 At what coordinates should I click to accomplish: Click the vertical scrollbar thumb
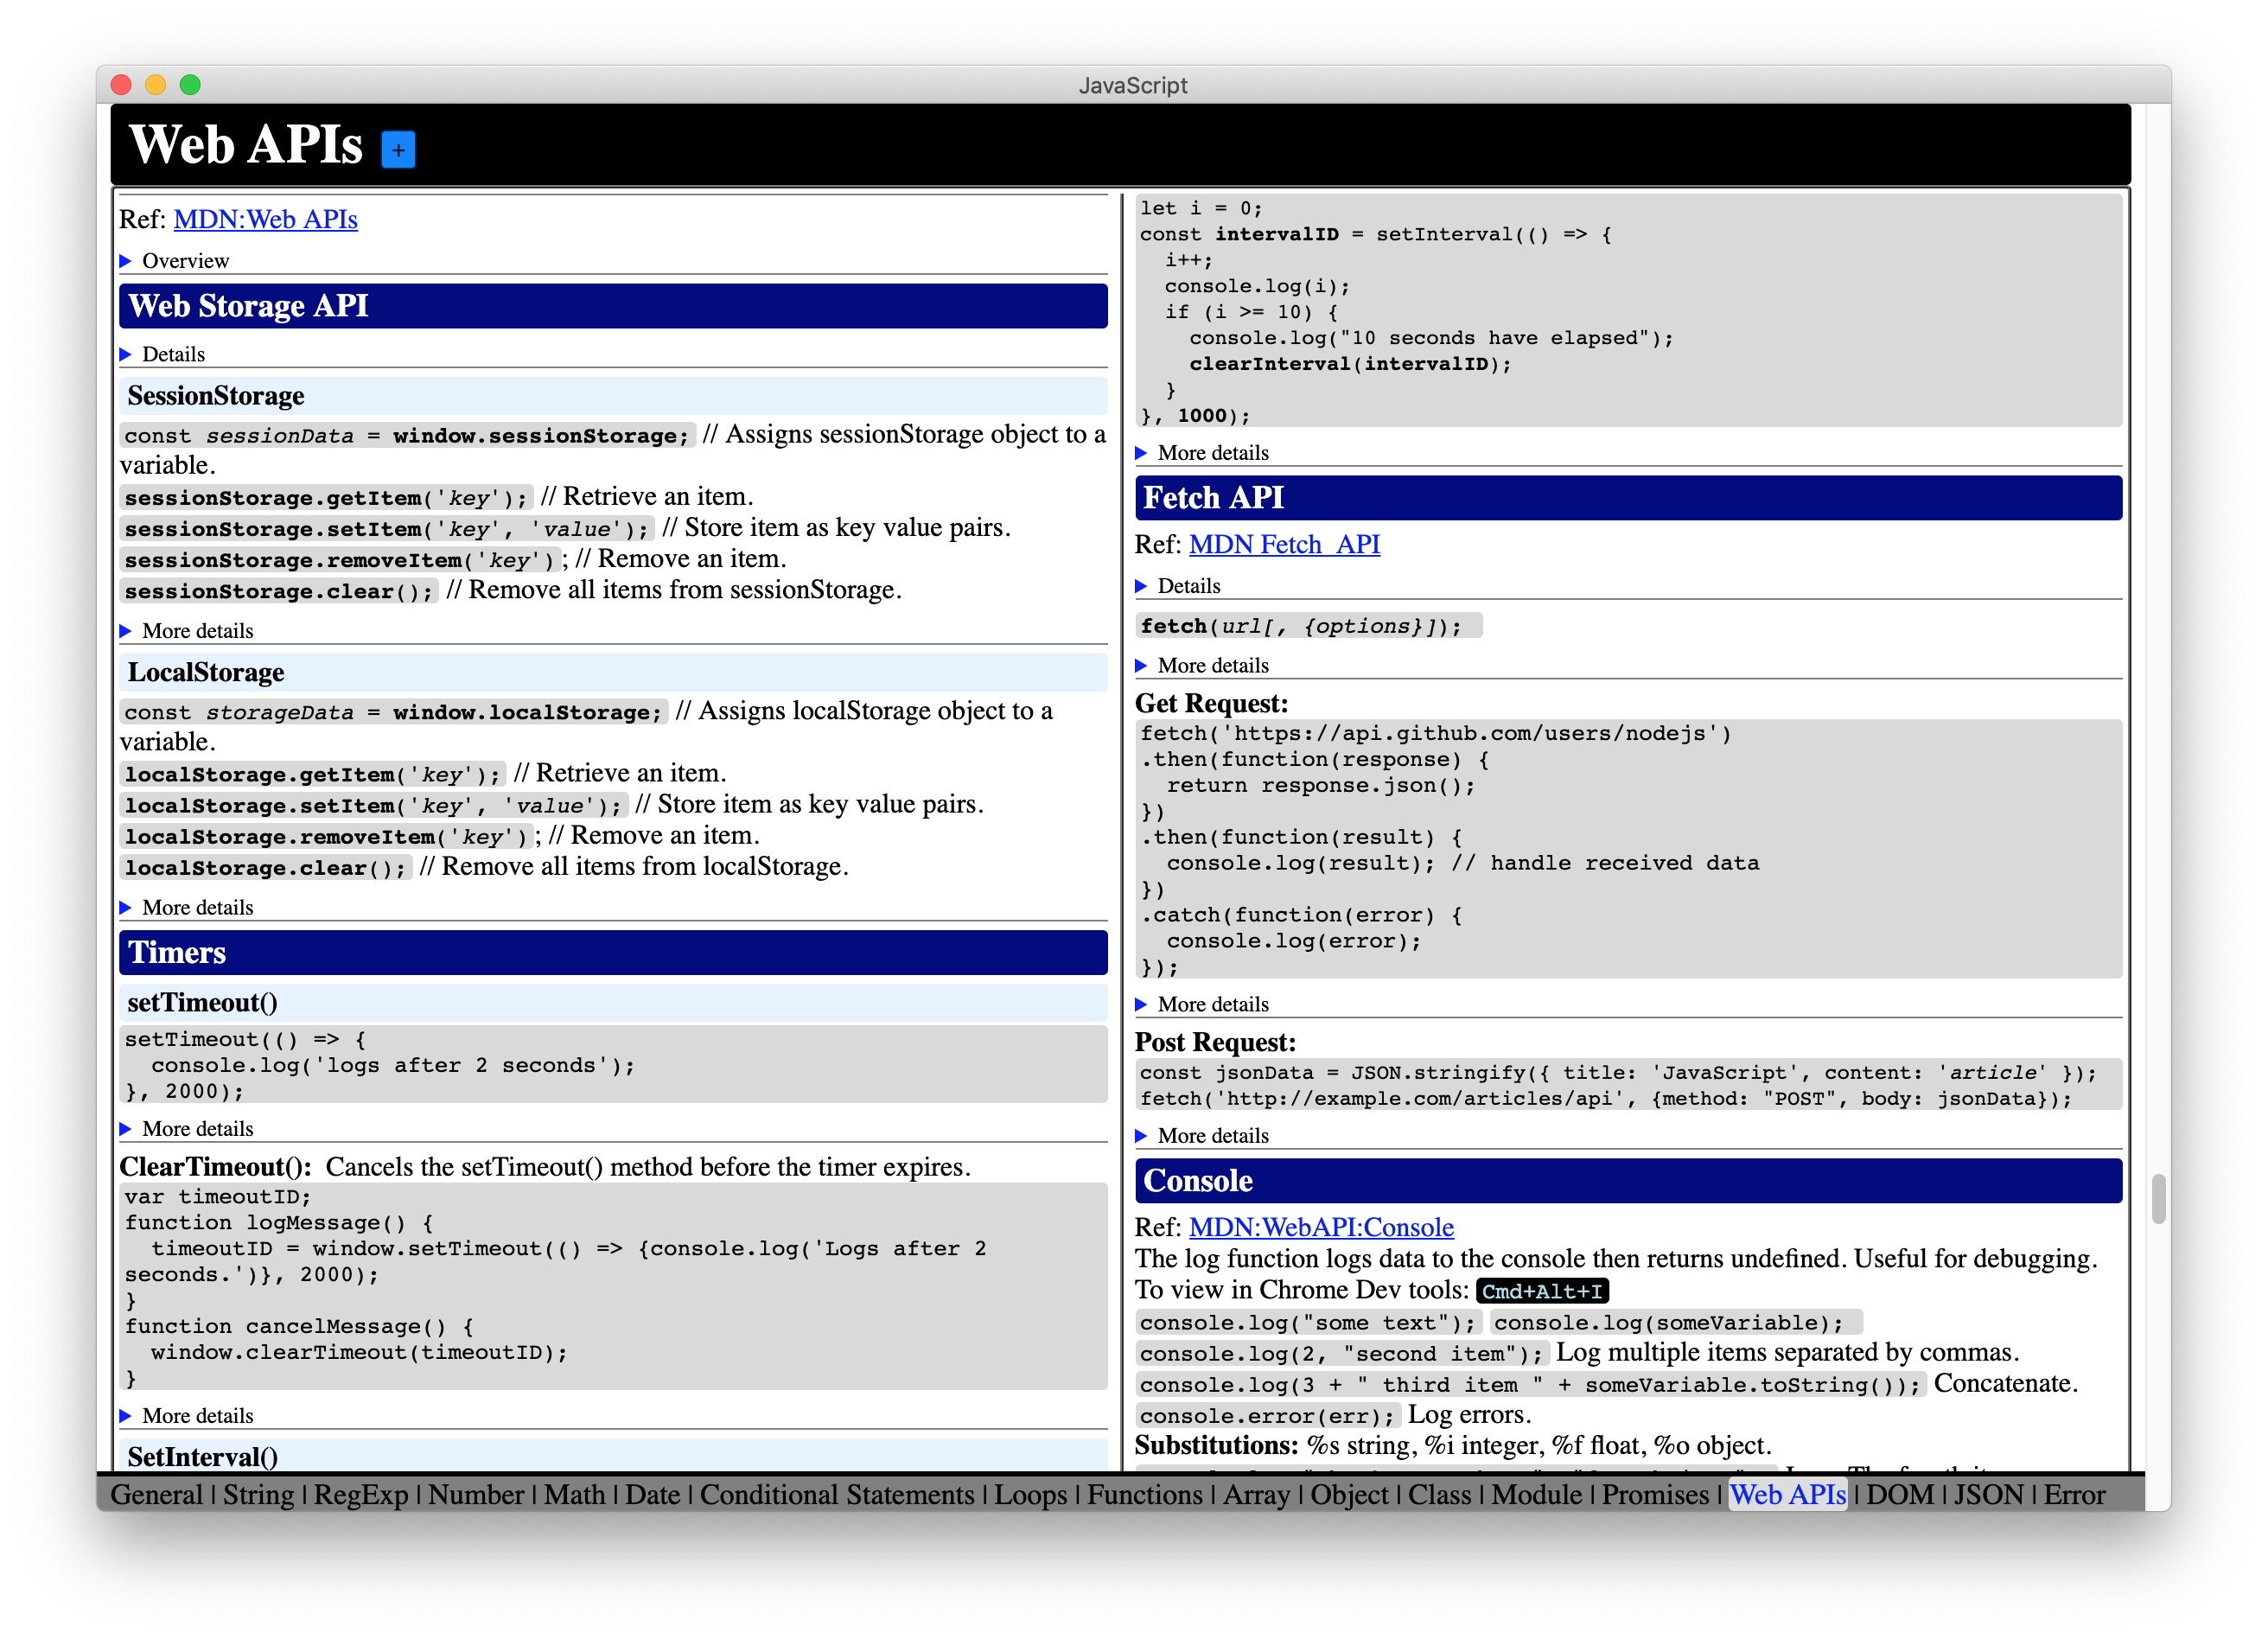click(2158, 1199)
